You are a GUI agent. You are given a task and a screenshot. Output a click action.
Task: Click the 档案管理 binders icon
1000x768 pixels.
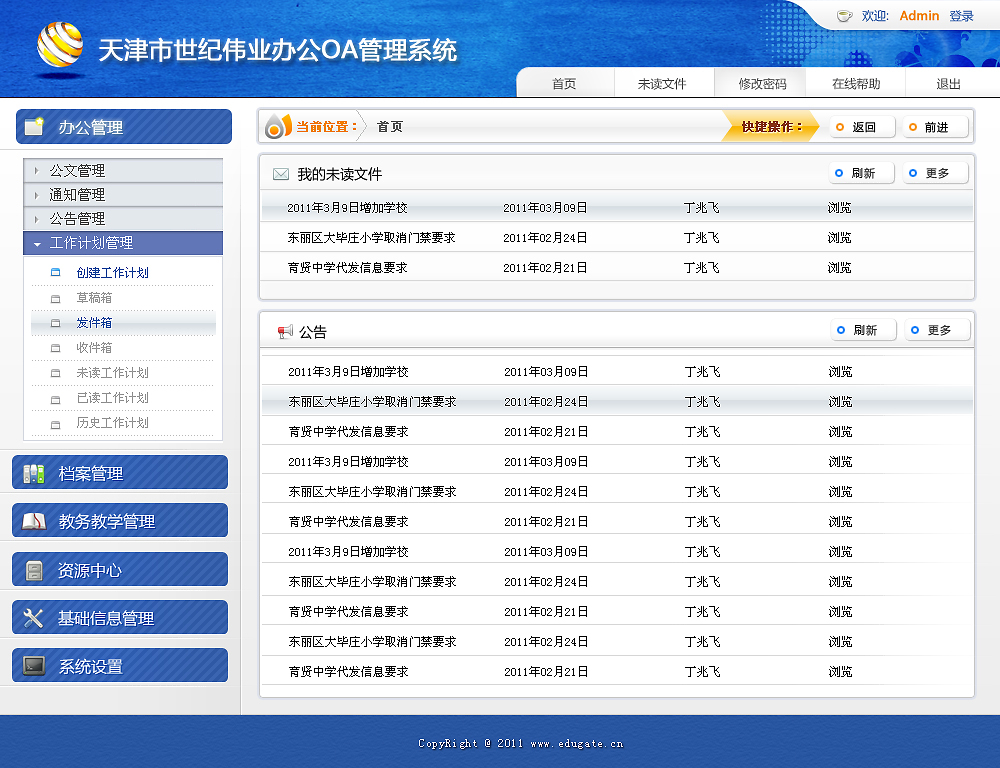click(x=34, y=474)
